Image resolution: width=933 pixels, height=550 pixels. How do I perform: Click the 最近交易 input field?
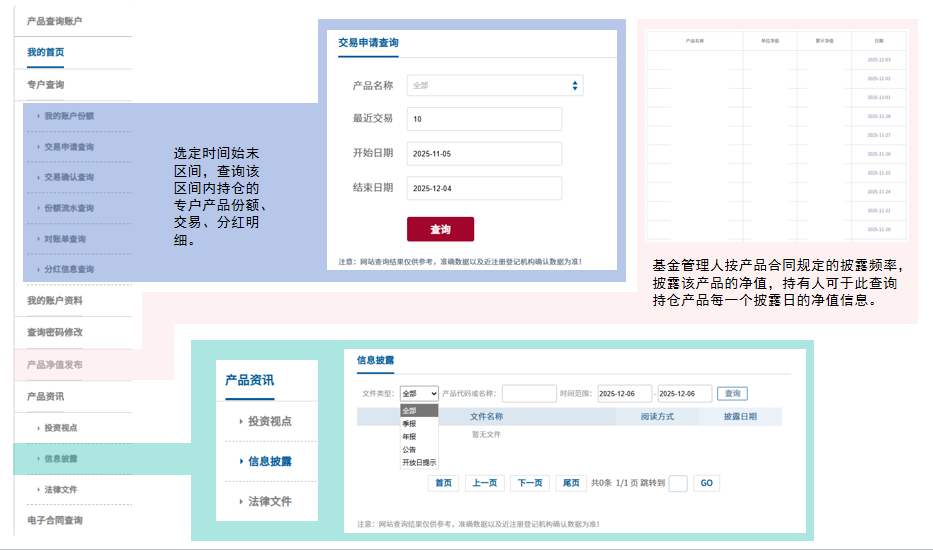(x=484, y=119)
